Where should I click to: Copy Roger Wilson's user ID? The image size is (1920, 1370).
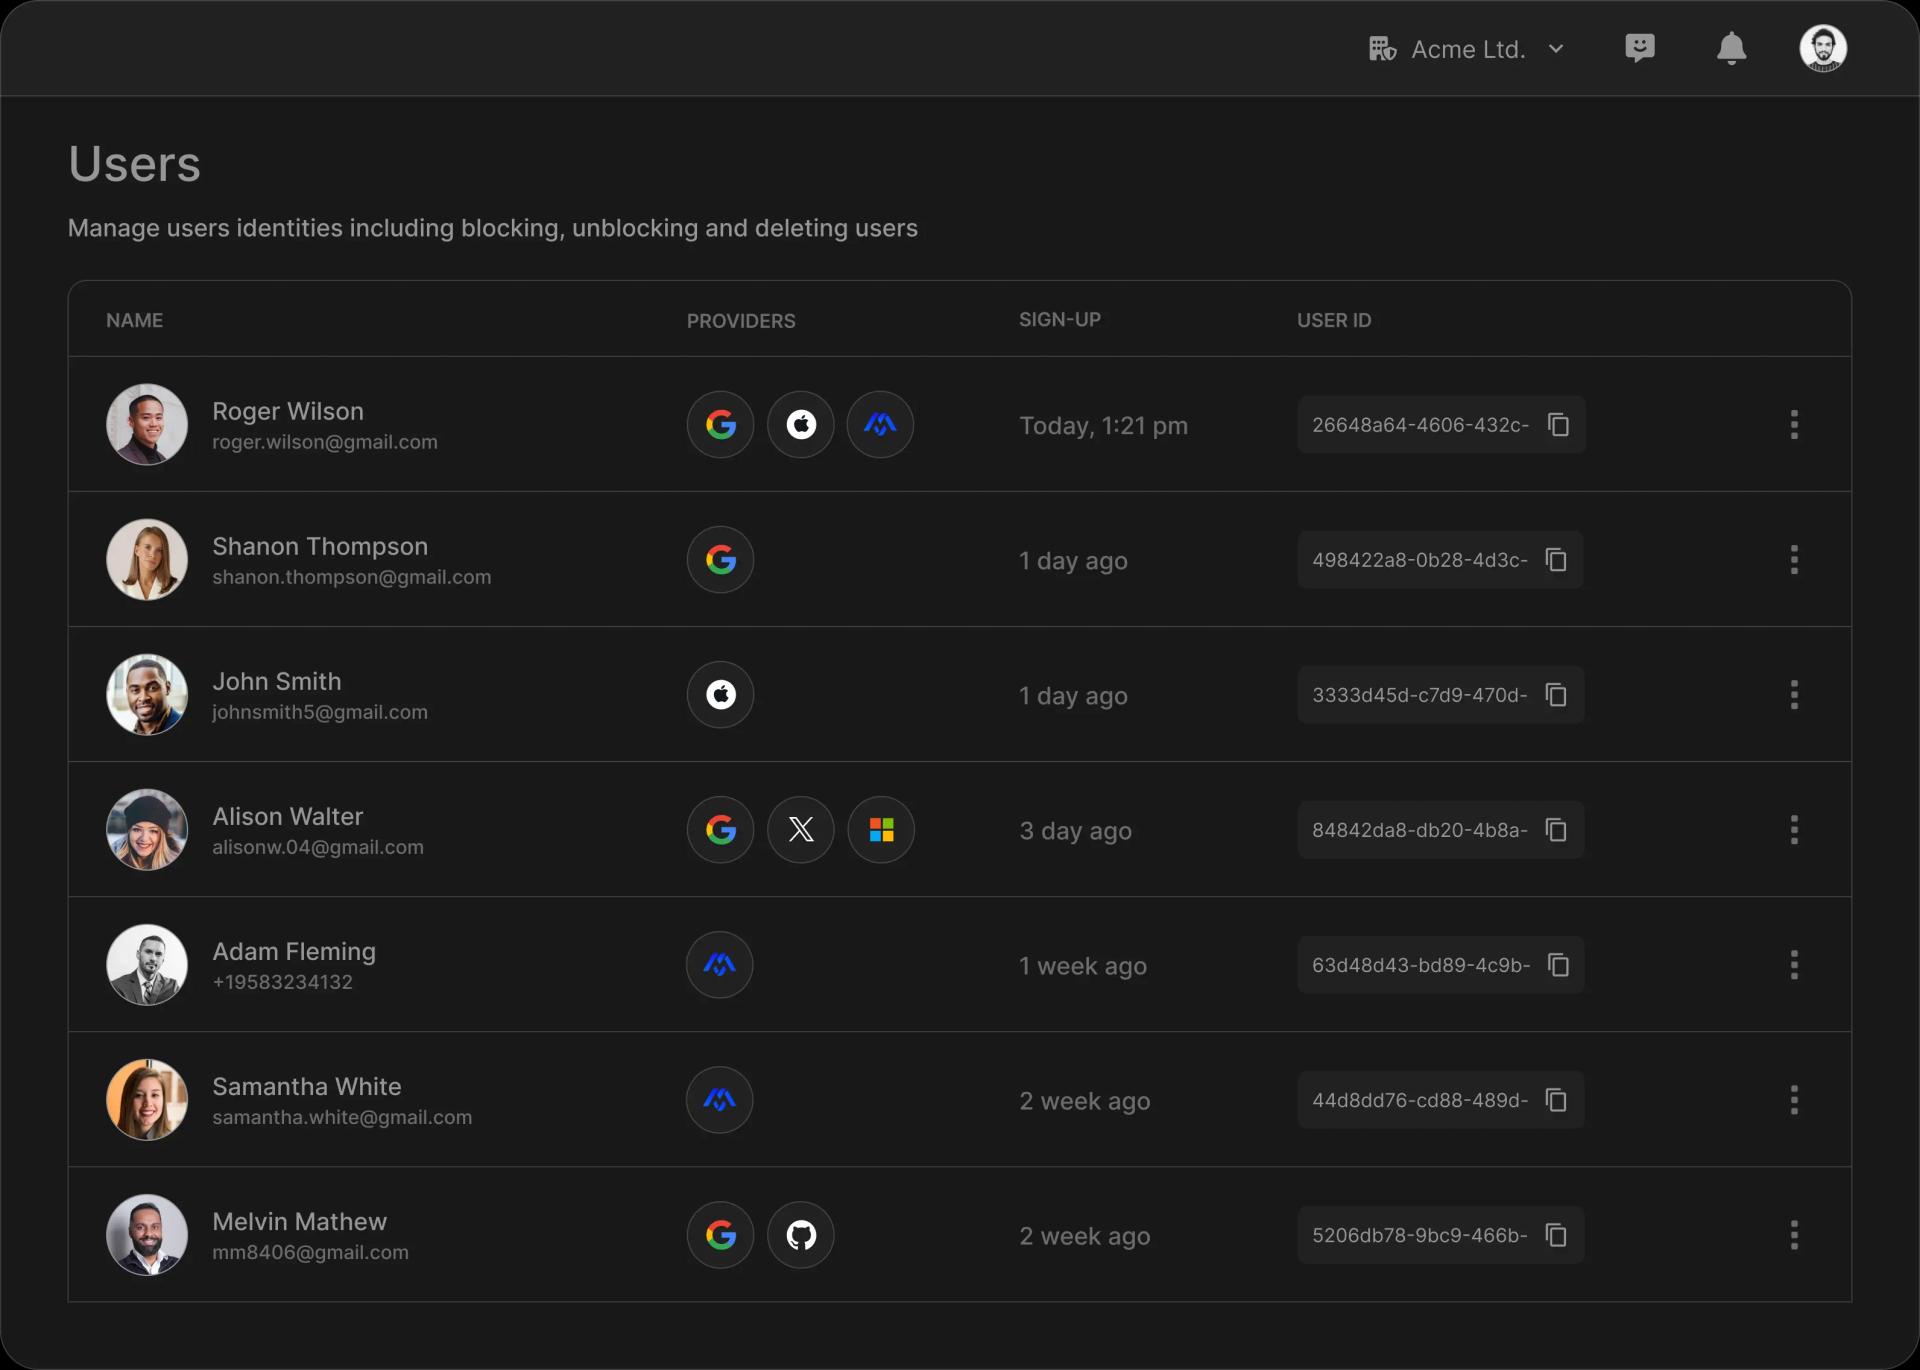1559,424
